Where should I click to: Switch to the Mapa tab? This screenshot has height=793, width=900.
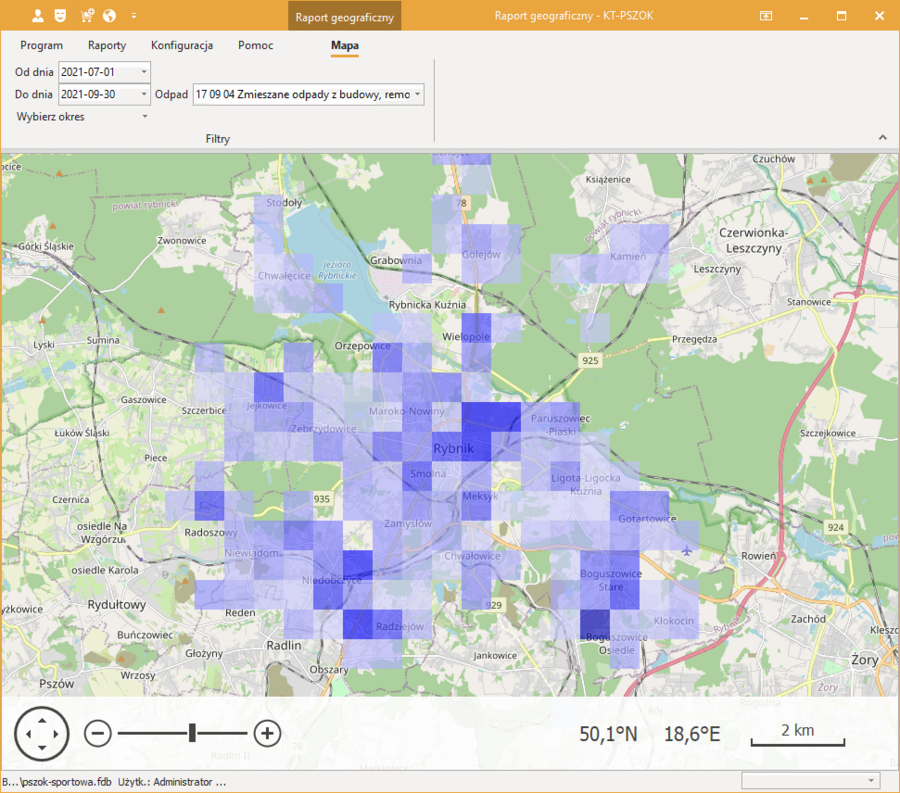344,45
